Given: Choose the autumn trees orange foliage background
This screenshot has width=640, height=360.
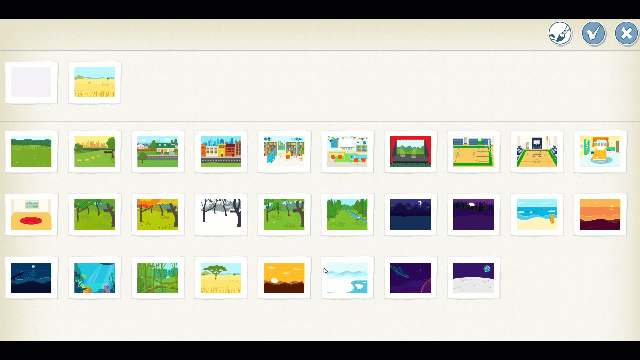Looking at the screenshot, I should (158, 215).
